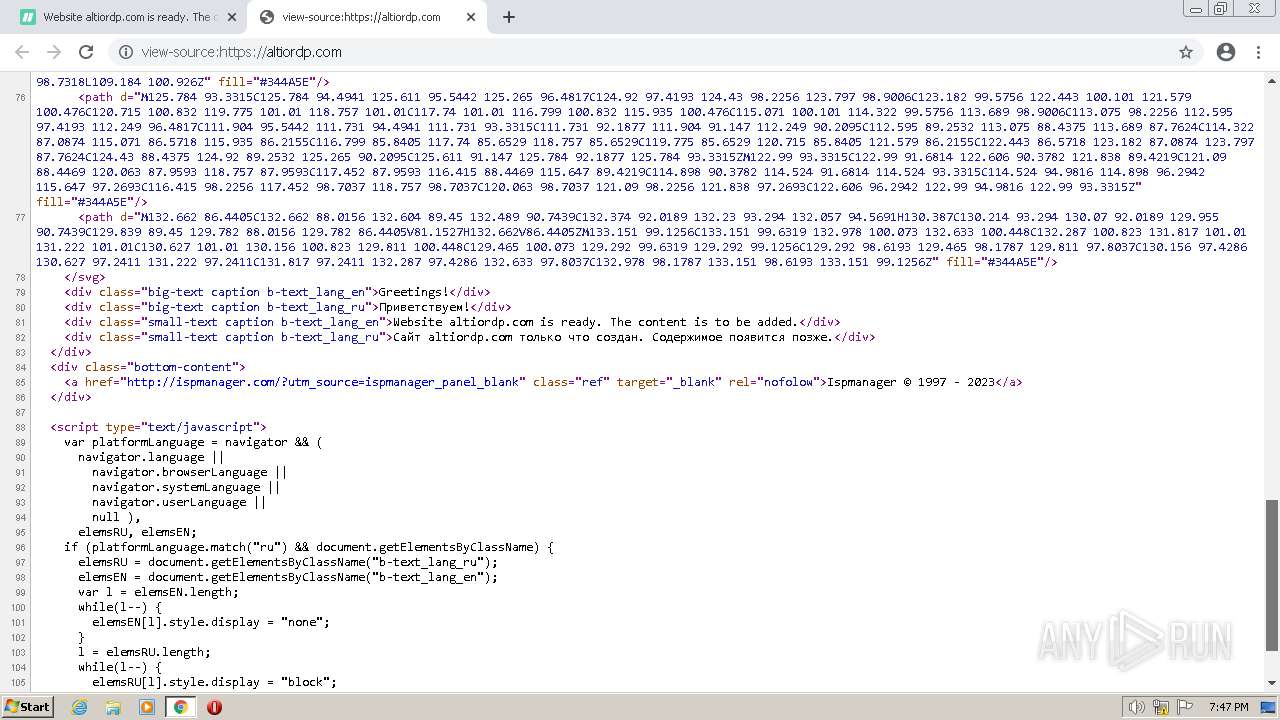Viewport: 1280px width, 720px height.
Task: Click the 'l = elemsRU.length;' line
Action: pos(144,652)
